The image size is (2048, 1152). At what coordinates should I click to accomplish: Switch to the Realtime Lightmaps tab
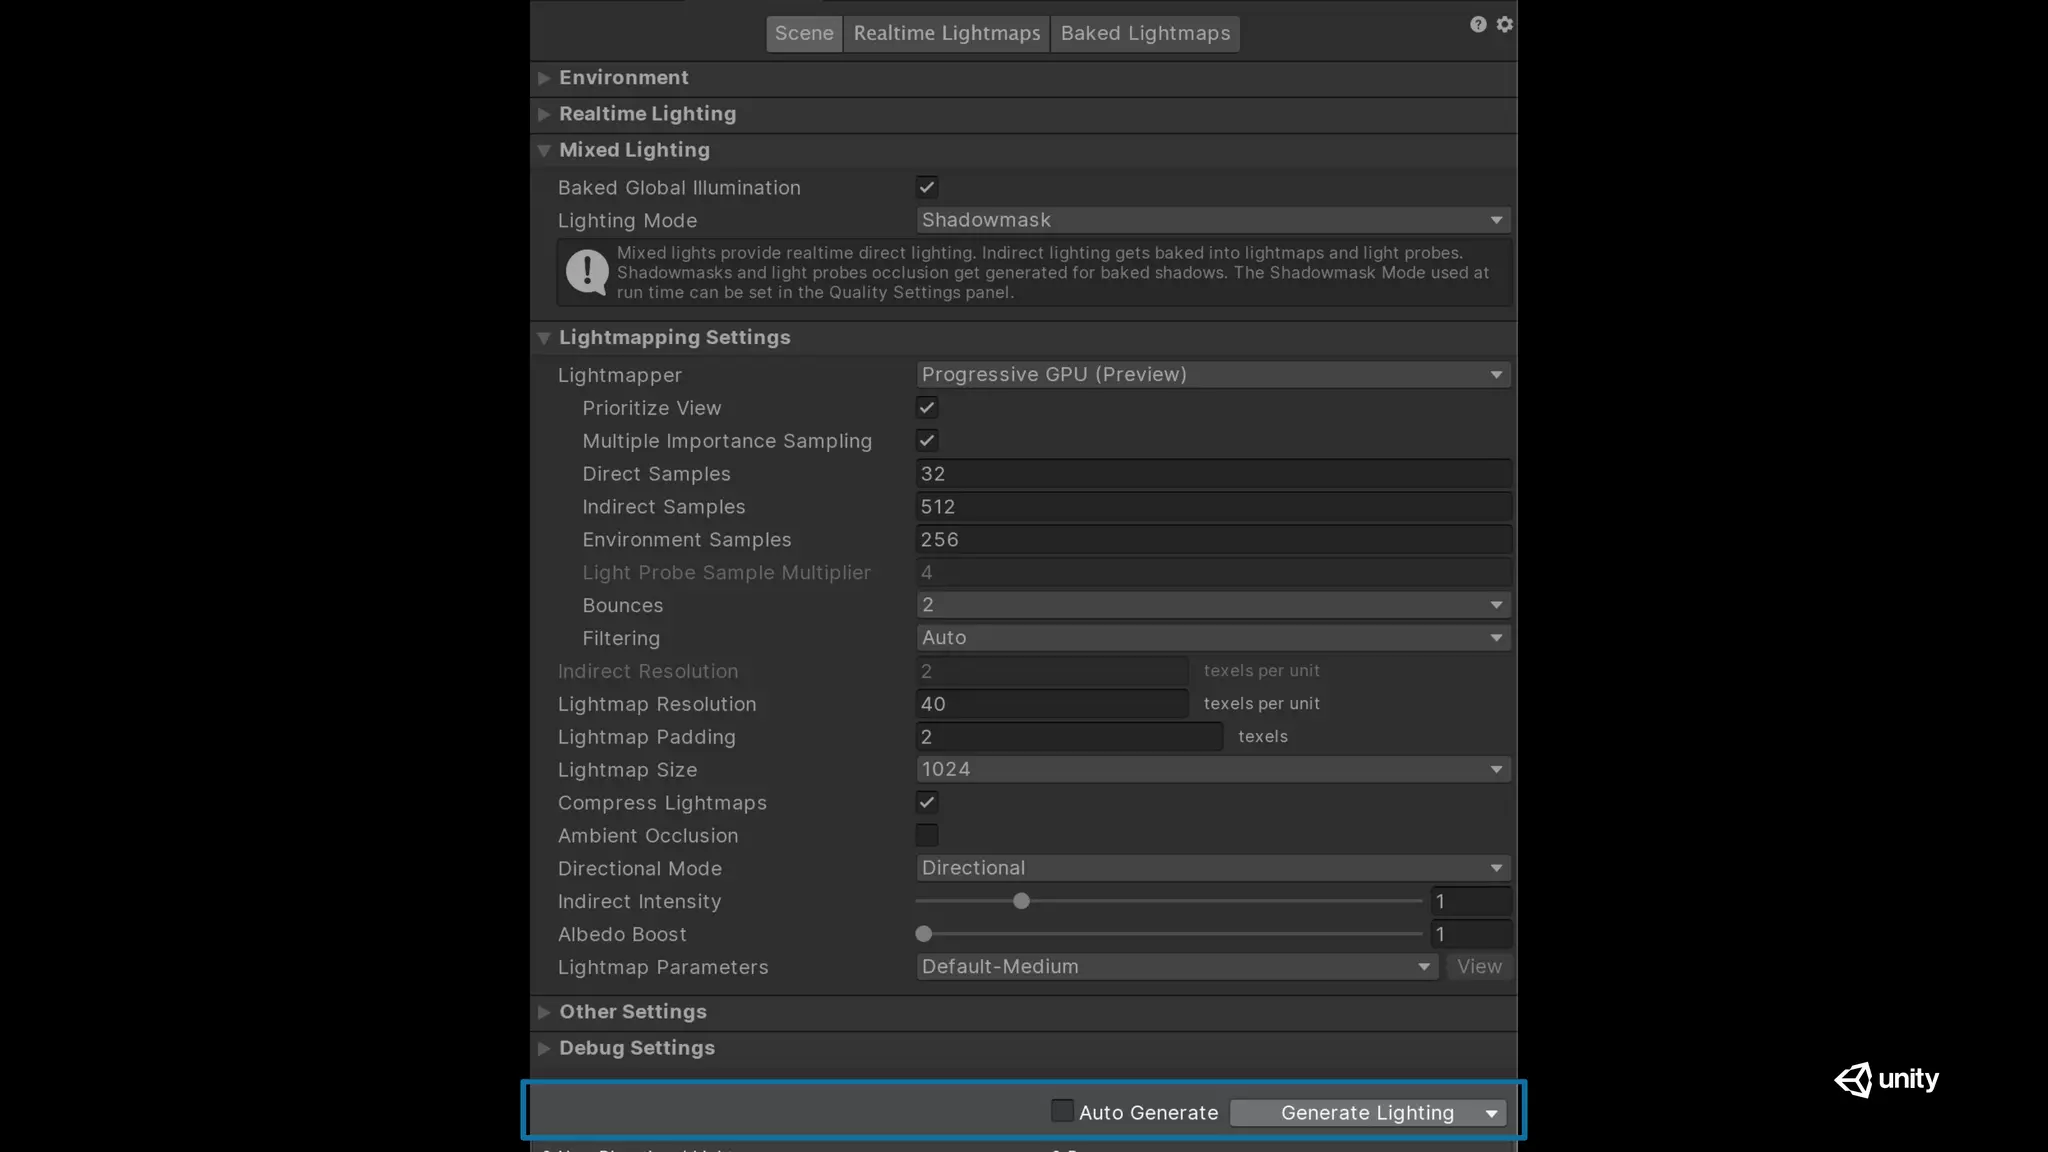pos(946,33)
